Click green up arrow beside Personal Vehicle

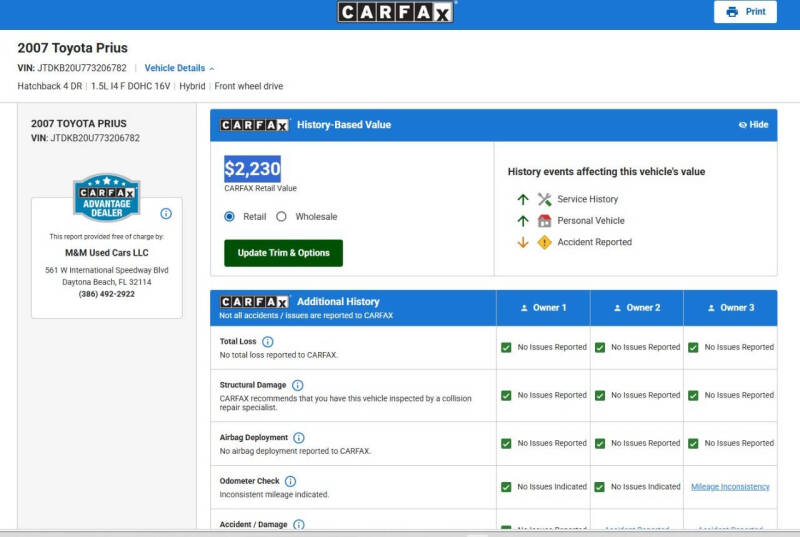[523, 221]
